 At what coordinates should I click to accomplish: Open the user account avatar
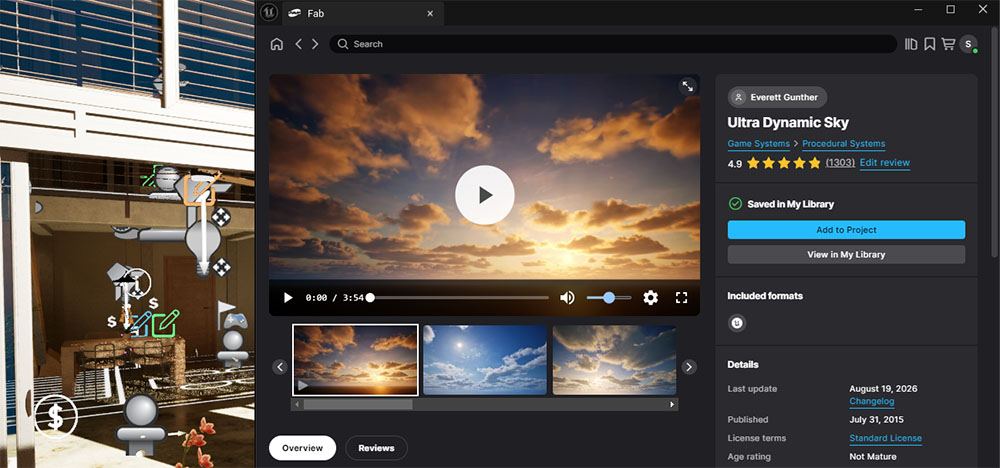[x=968, y=44]
